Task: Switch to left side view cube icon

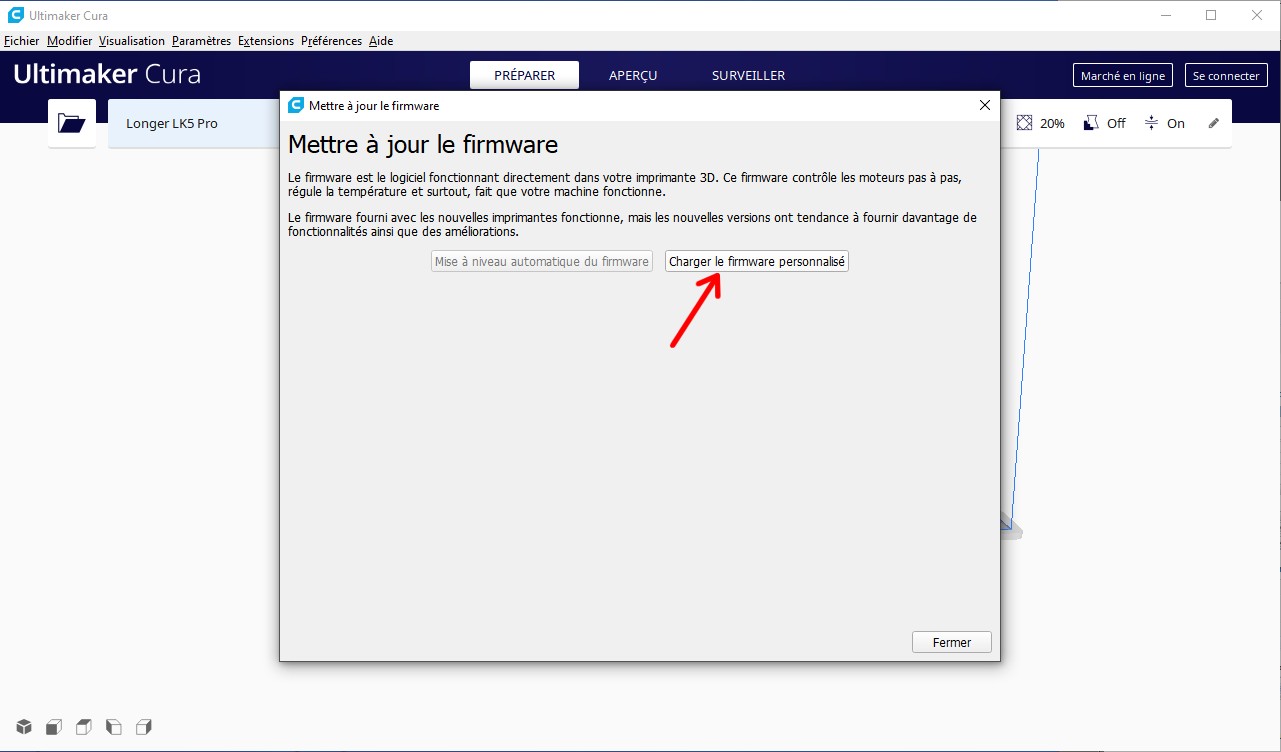Action: coord(114,727)
